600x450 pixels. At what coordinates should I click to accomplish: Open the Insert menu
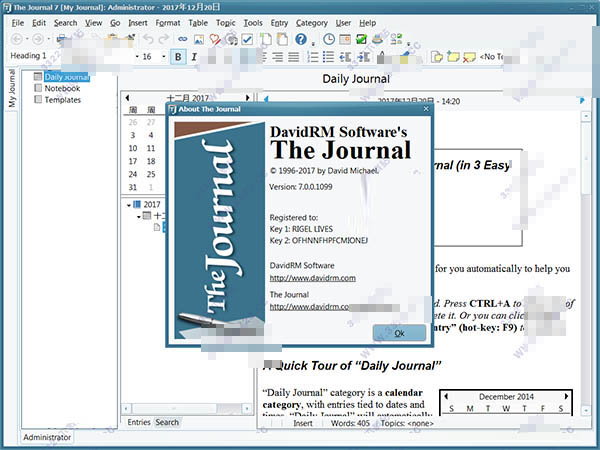click(x=138, y=23)
